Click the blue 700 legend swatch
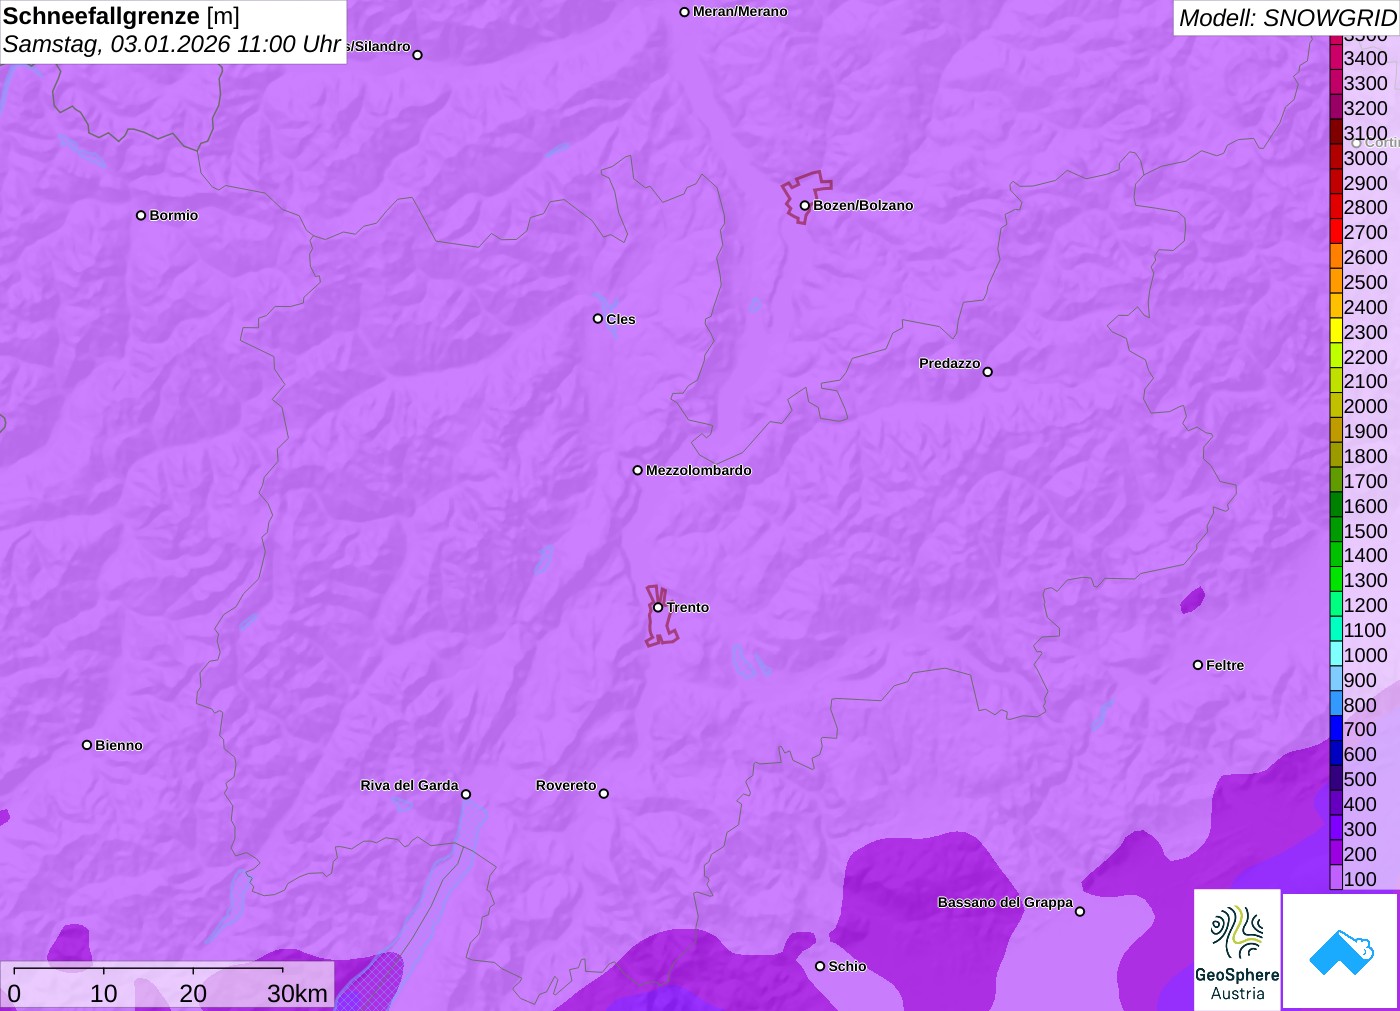Screen dimensions: 1400x1011 1336,729
